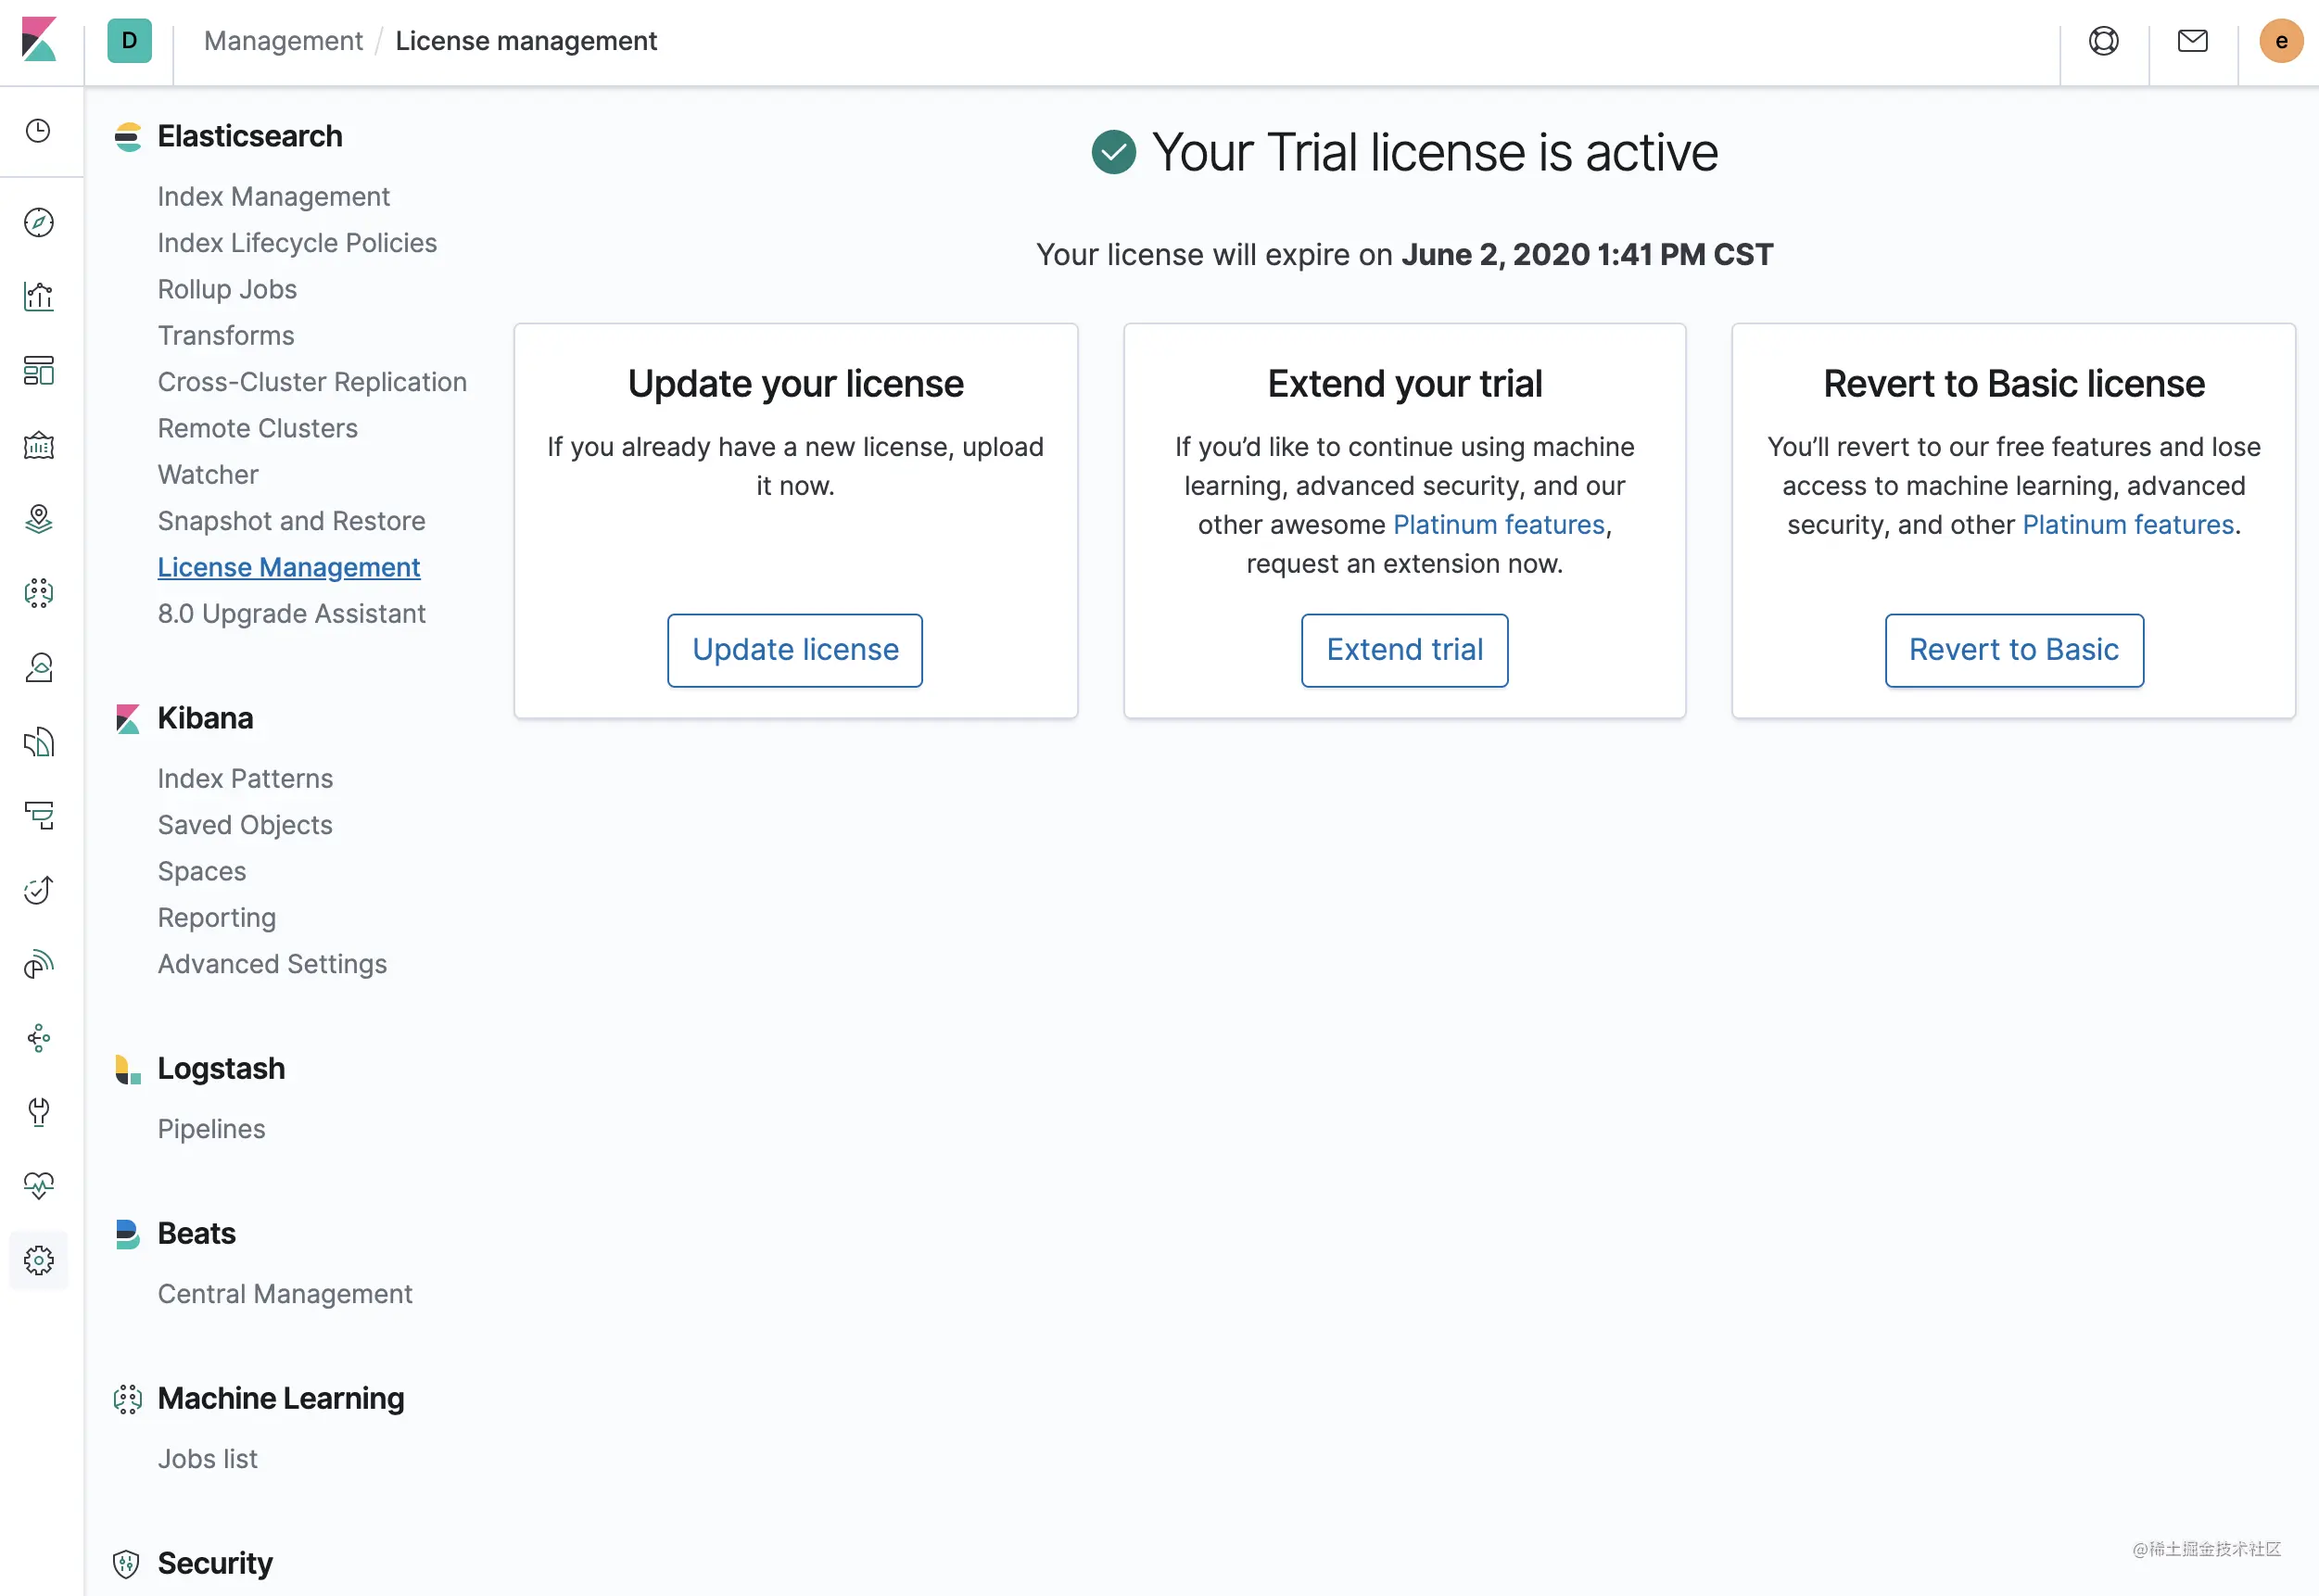Open the user avatar menu
The image size is (2319, 1596).
tap(2281, 41)
